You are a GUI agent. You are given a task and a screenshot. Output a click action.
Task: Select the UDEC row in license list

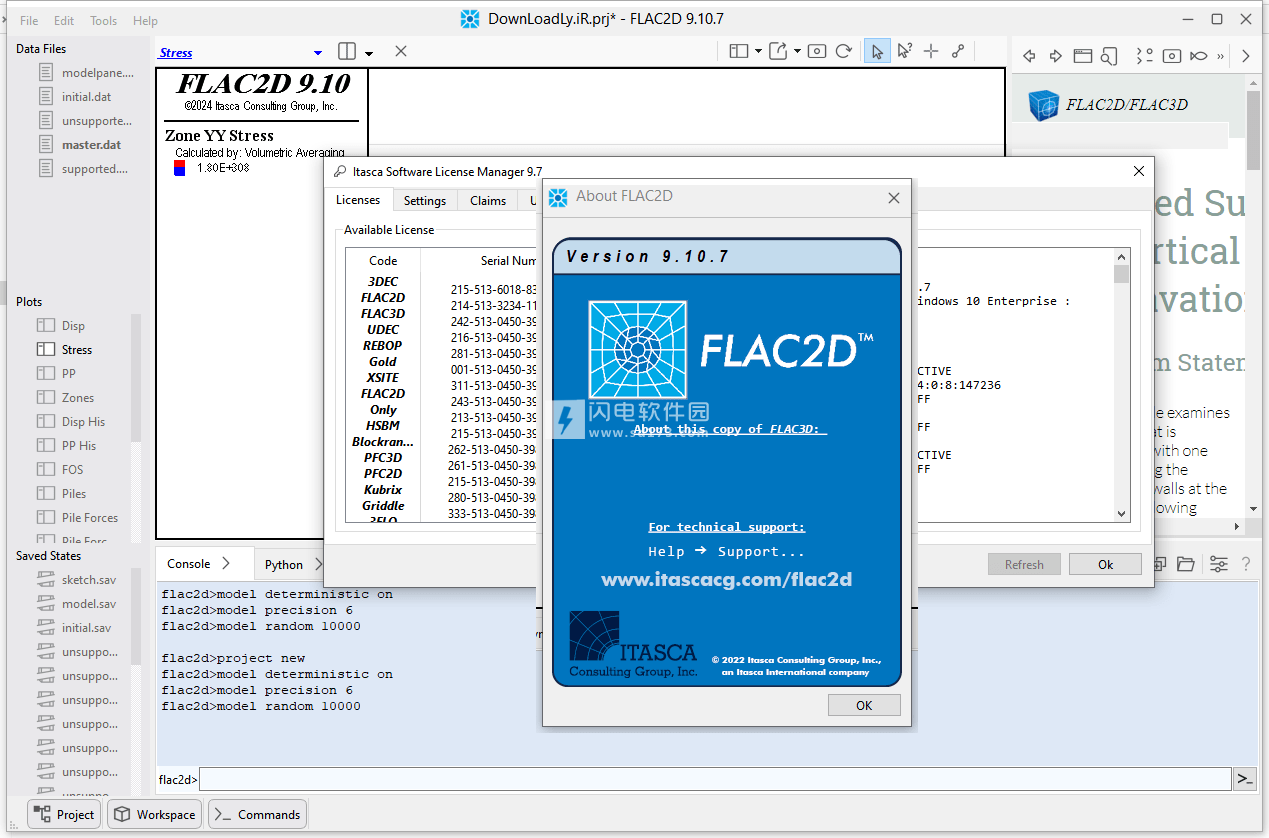pos(383,329)
